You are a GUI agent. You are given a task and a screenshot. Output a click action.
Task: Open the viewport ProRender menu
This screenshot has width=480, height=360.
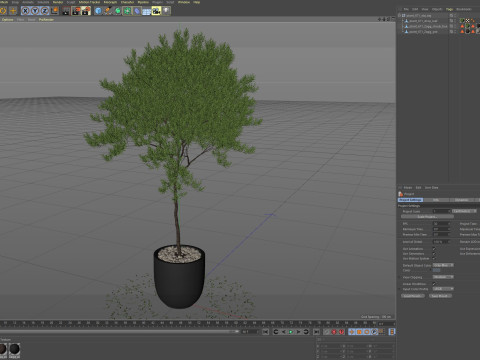coord(46,20)
